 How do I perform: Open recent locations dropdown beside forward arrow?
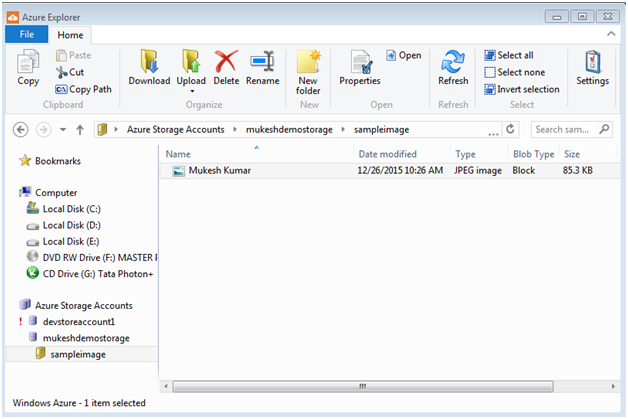click(x=63, y=129)
